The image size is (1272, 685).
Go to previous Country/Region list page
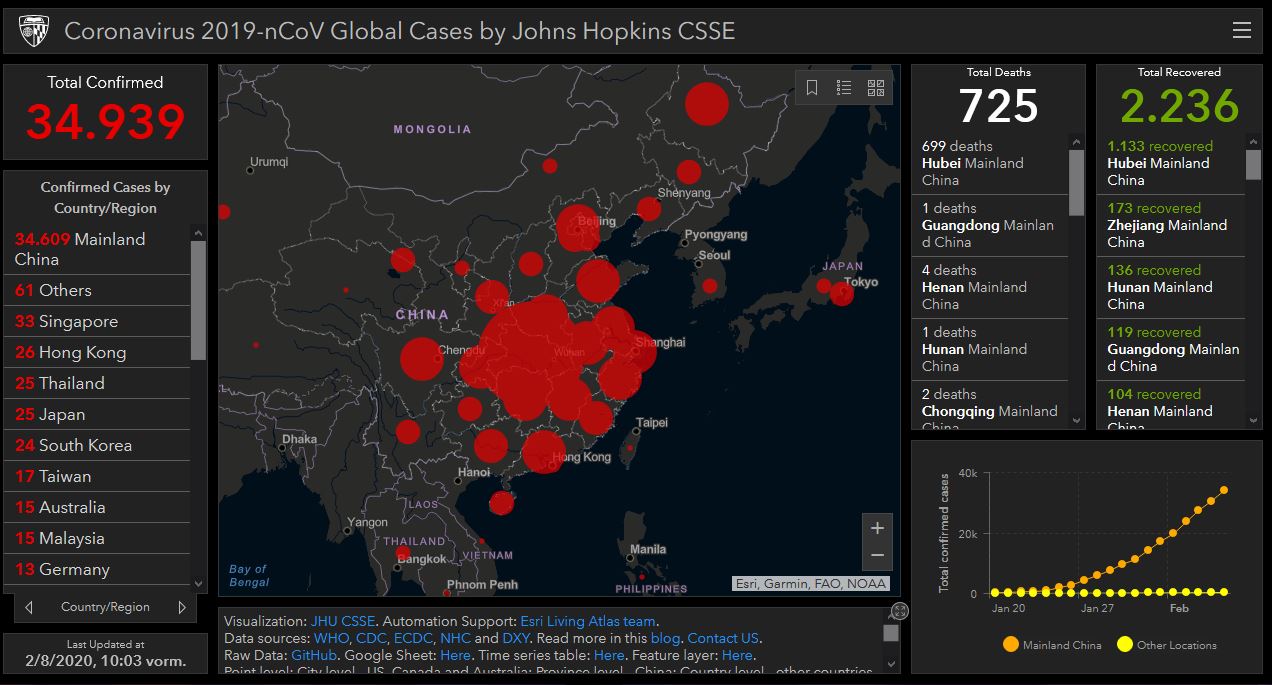[29, 607]
